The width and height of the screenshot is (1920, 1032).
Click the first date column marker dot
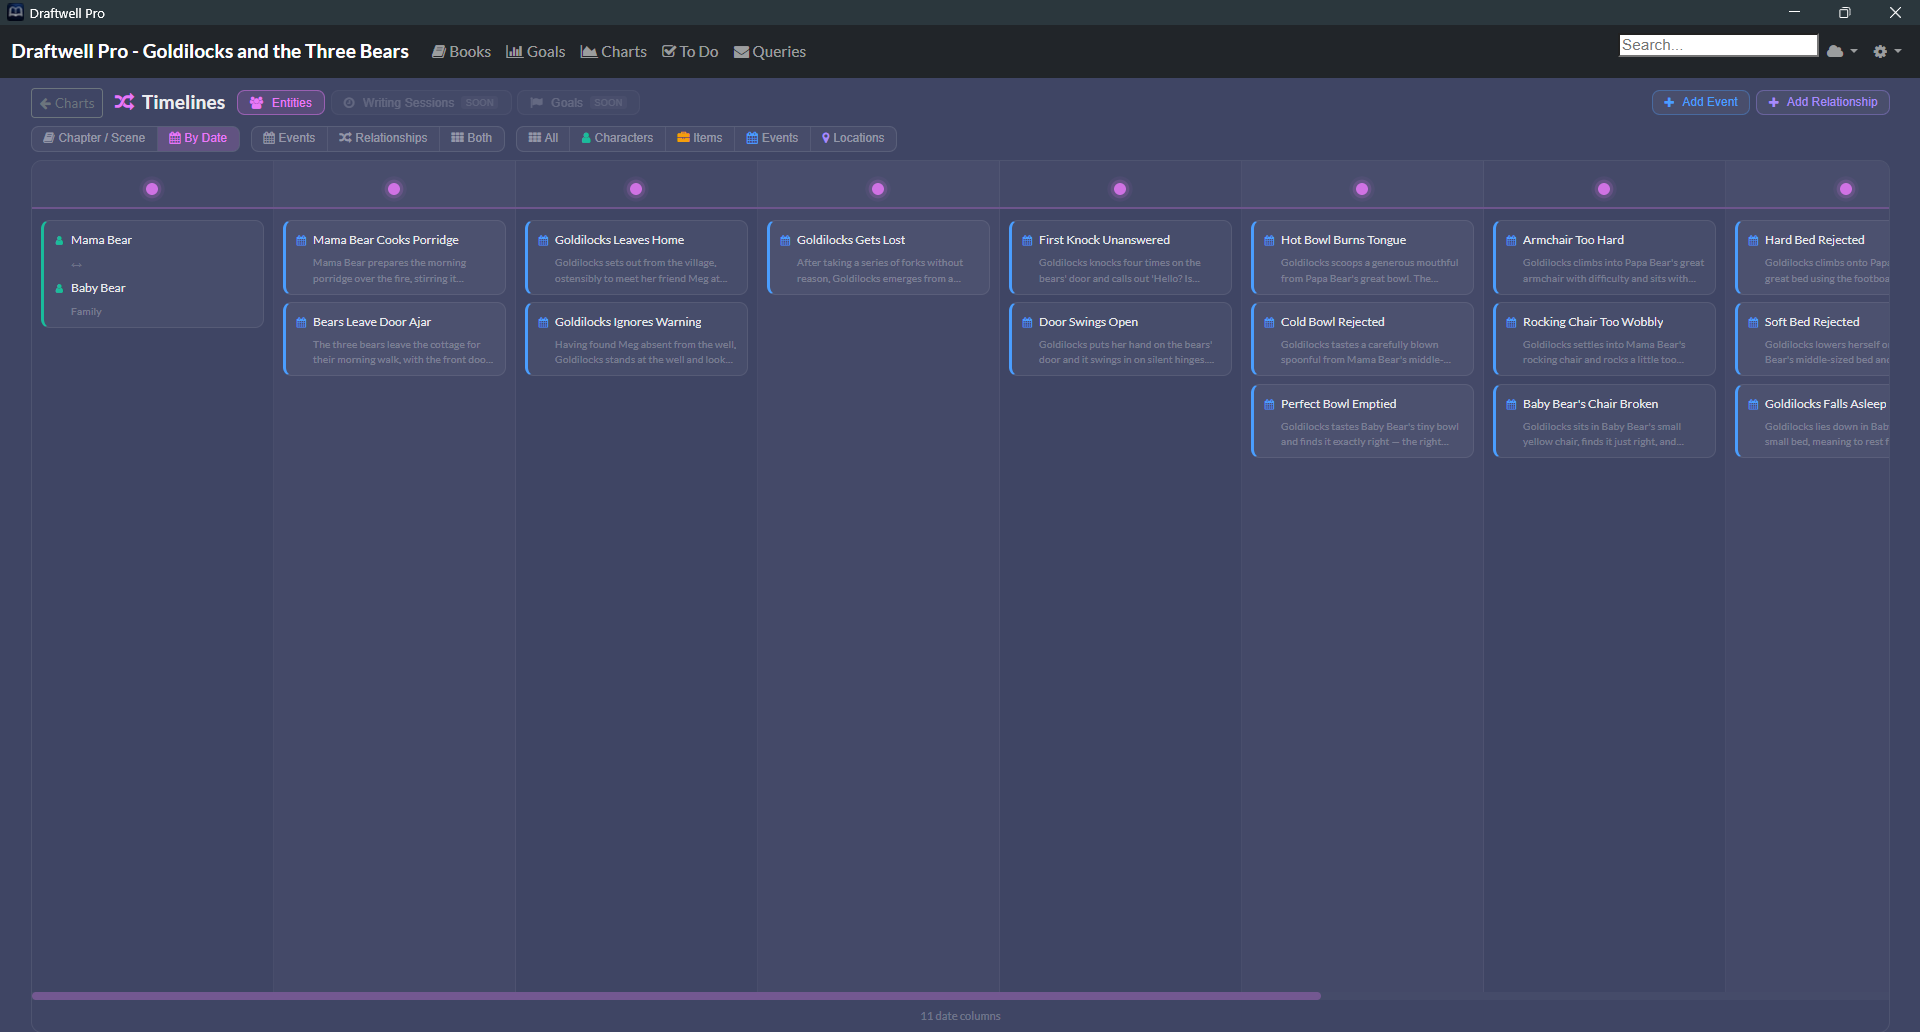pyautogui.click(x=152, y=189)
